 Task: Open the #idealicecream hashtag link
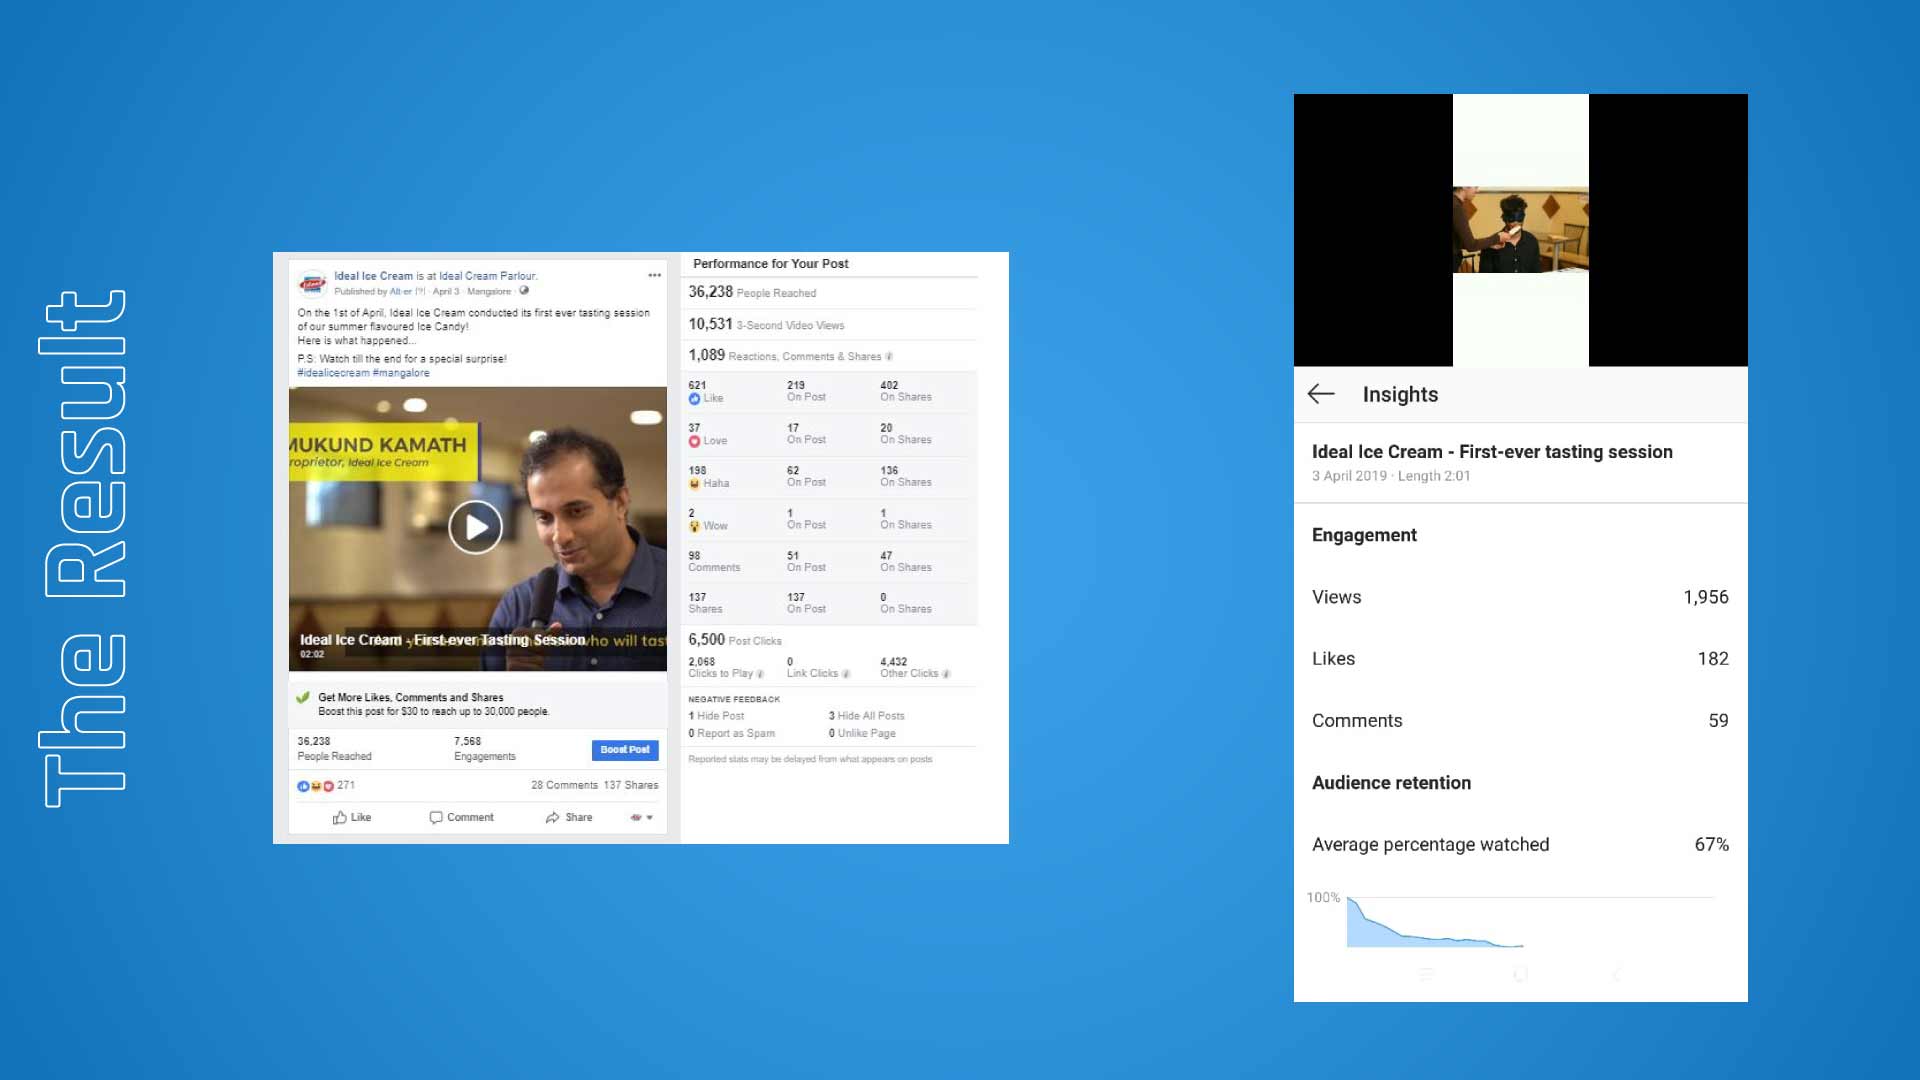point(333,373)
